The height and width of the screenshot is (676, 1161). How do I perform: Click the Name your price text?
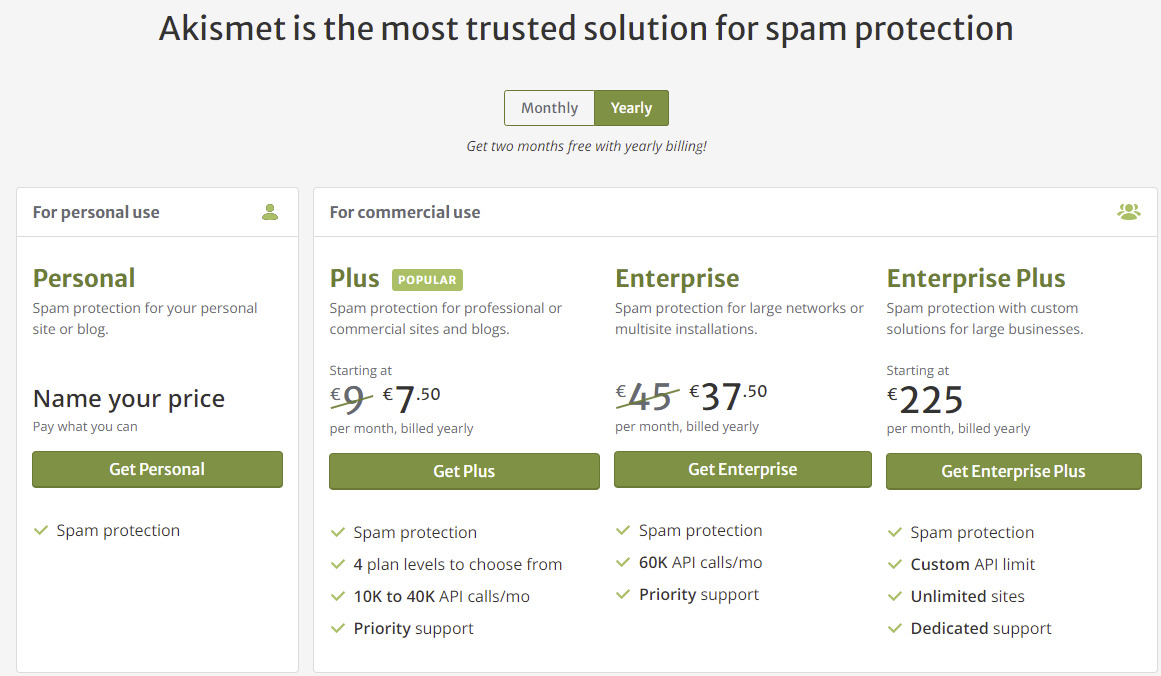[x=129, y=398]
